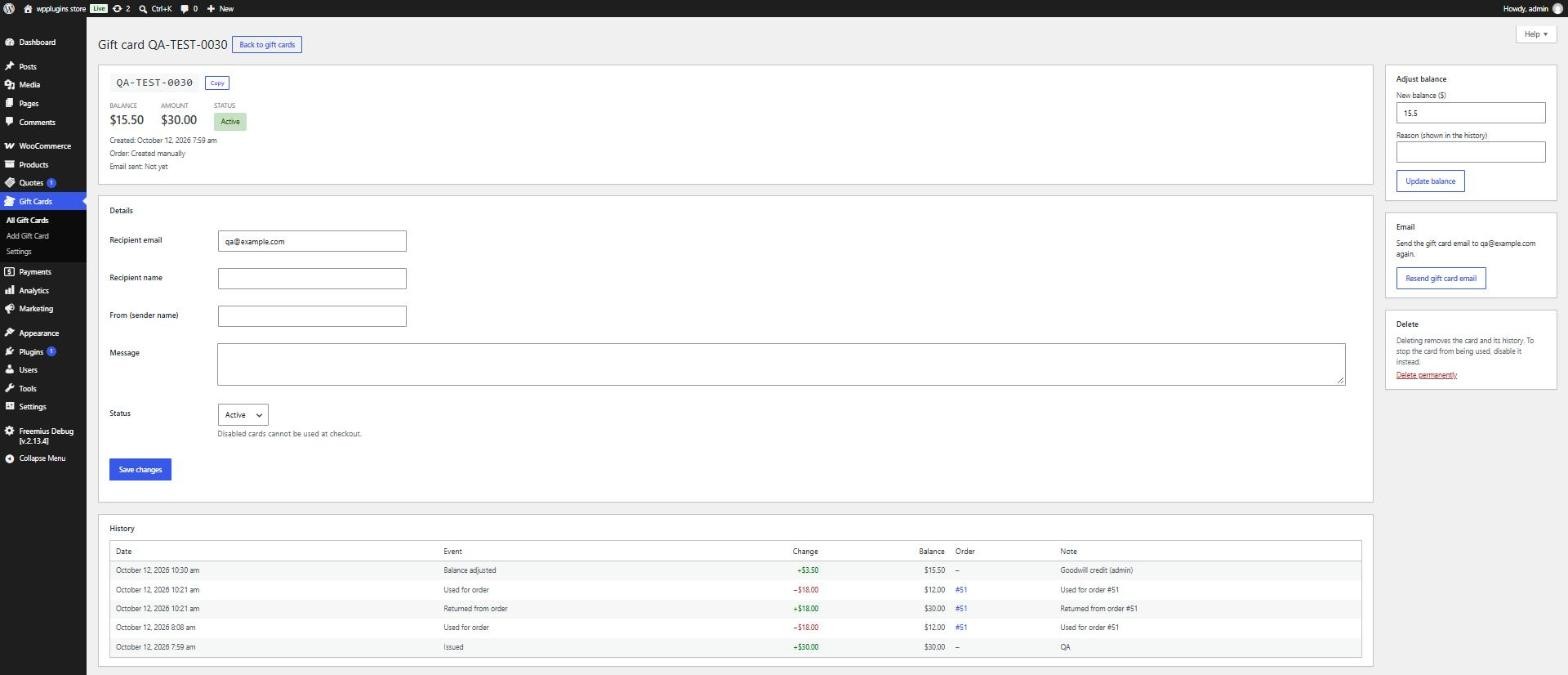1568x675 pixels.
Task: Click the Marketing megaphone icon
Action: 9,309
